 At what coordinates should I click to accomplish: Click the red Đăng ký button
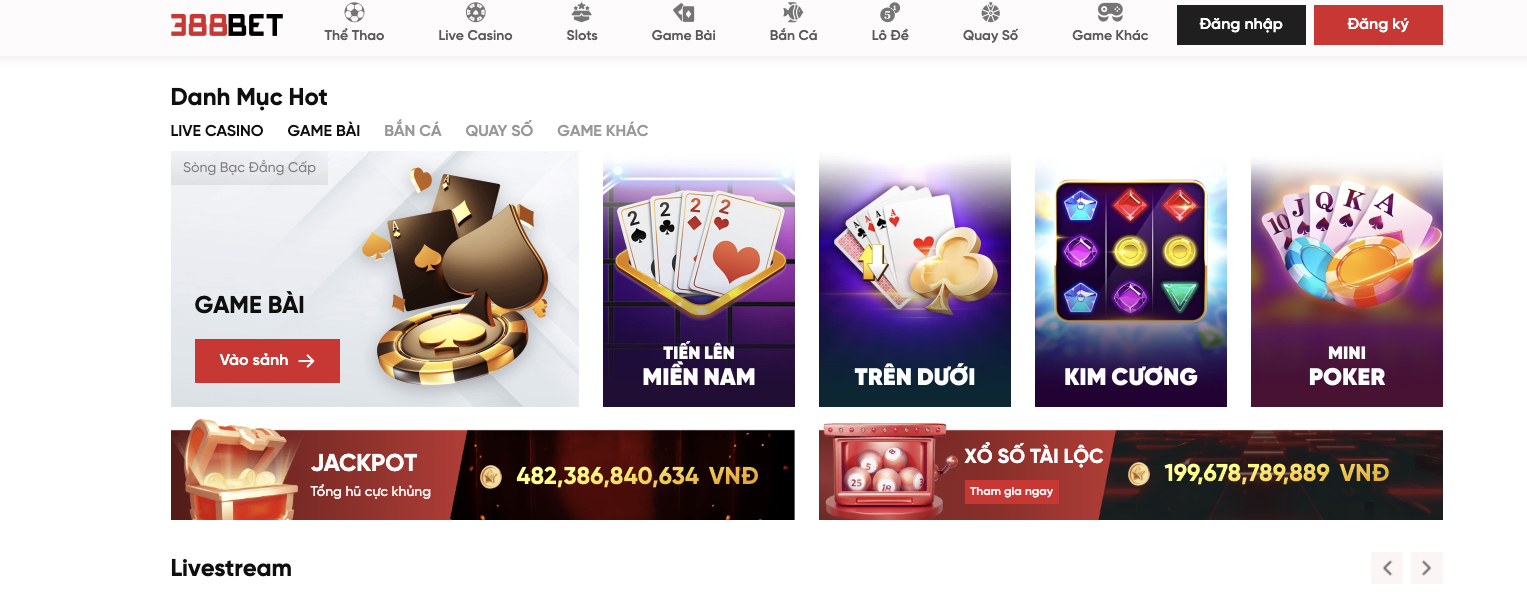(x=1378, y=25)
